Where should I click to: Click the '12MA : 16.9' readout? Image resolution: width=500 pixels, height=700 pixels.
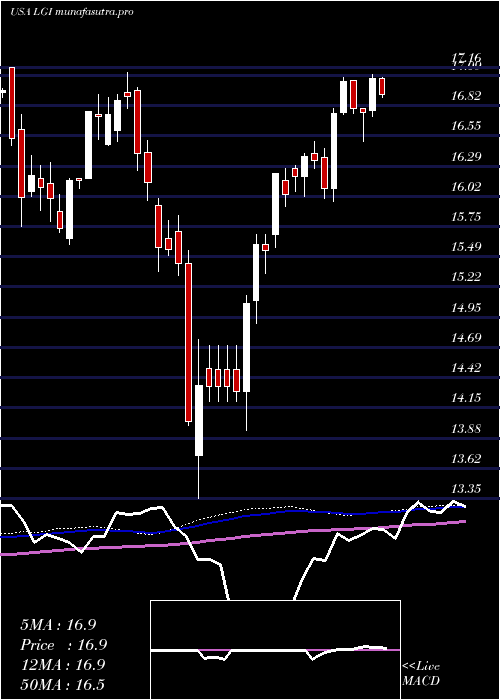tap(62, 665)
